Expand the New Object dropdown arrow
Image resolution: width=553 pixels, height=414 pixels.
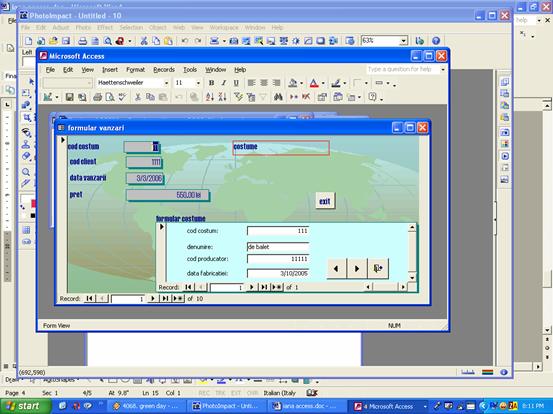tap(359, 97)
